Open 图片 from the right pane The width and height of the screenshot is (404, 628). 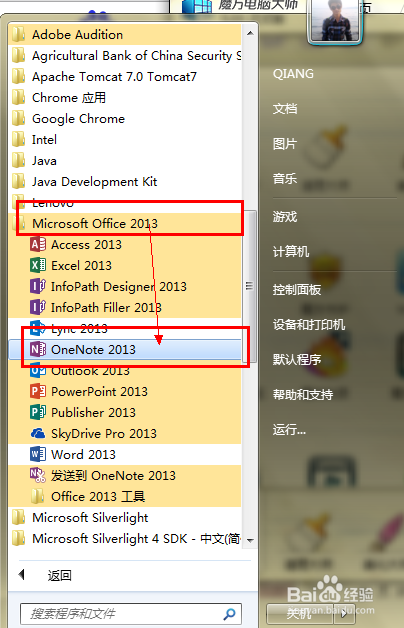(285, 143)
